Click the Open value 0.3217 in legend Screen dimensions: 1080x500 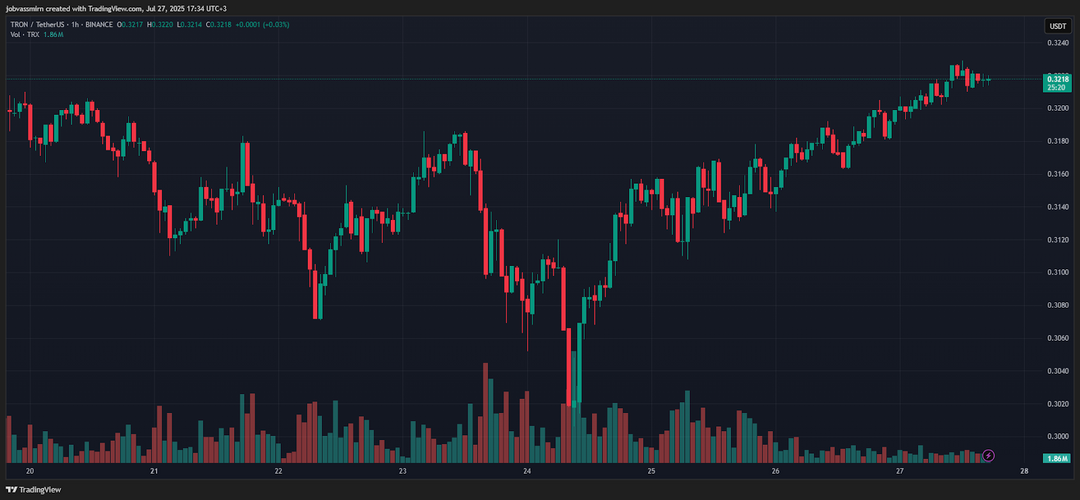[132, 24]
